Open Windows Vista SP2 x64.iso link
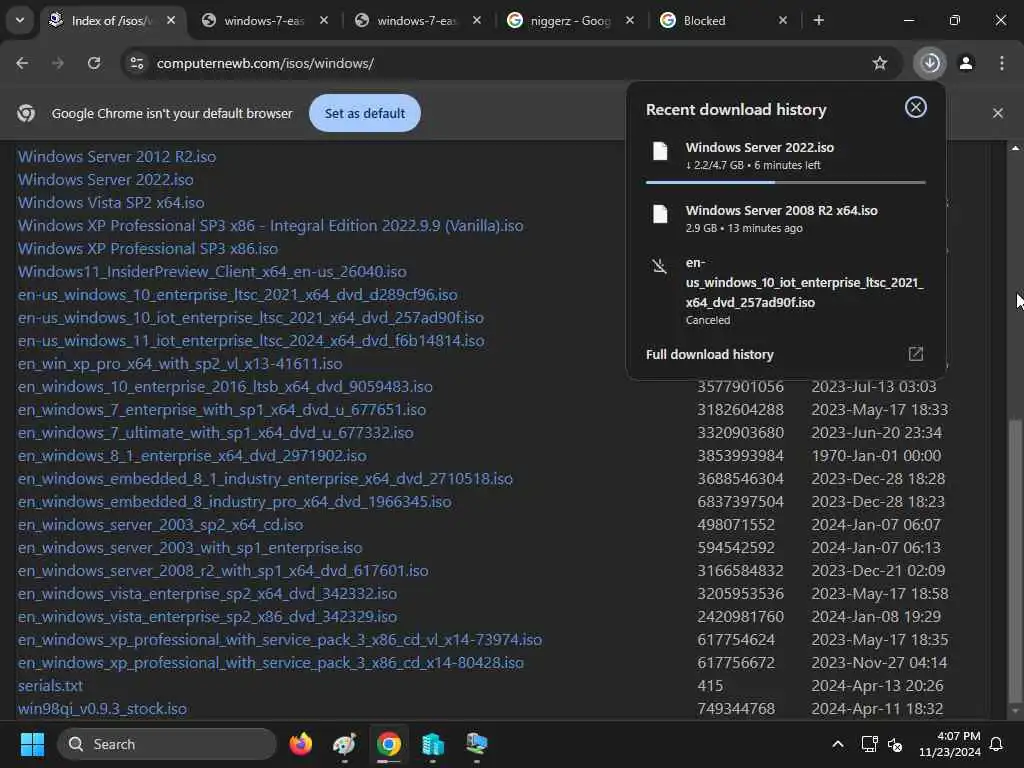The image size is (1024, 768). click(x=111, y=202)
